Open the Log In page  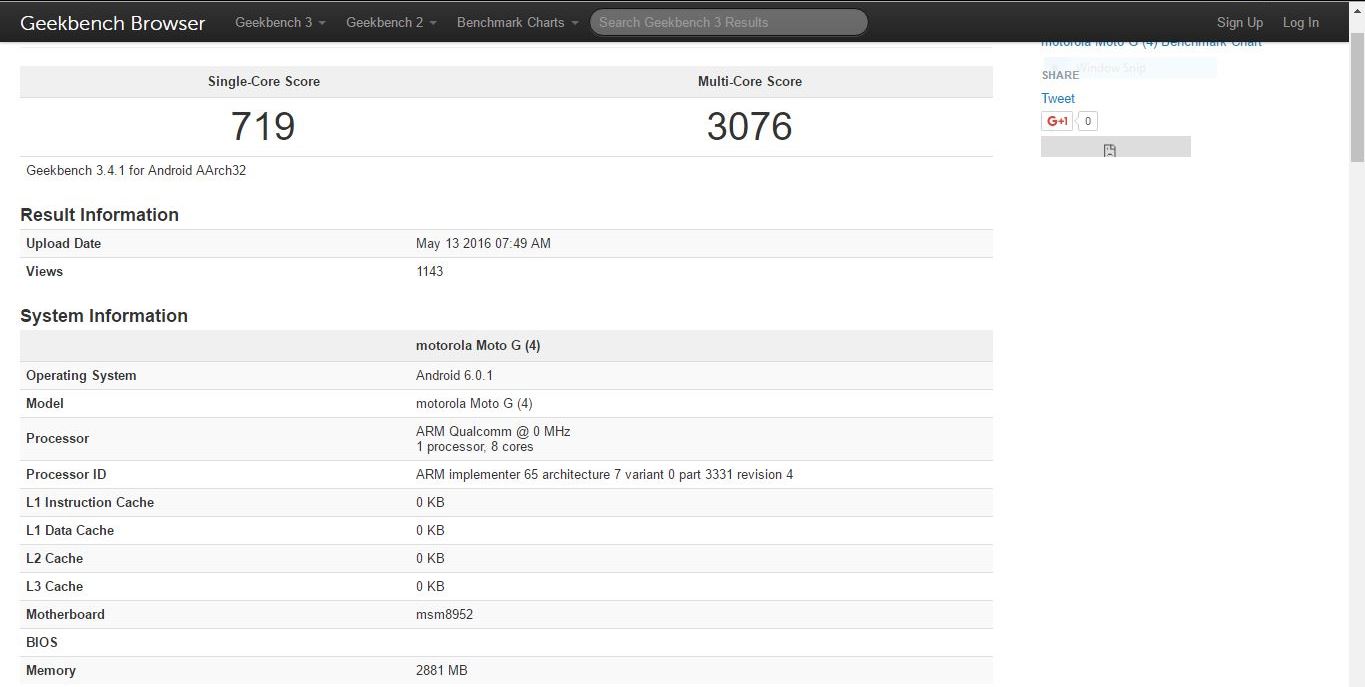tap(1300, 22)
